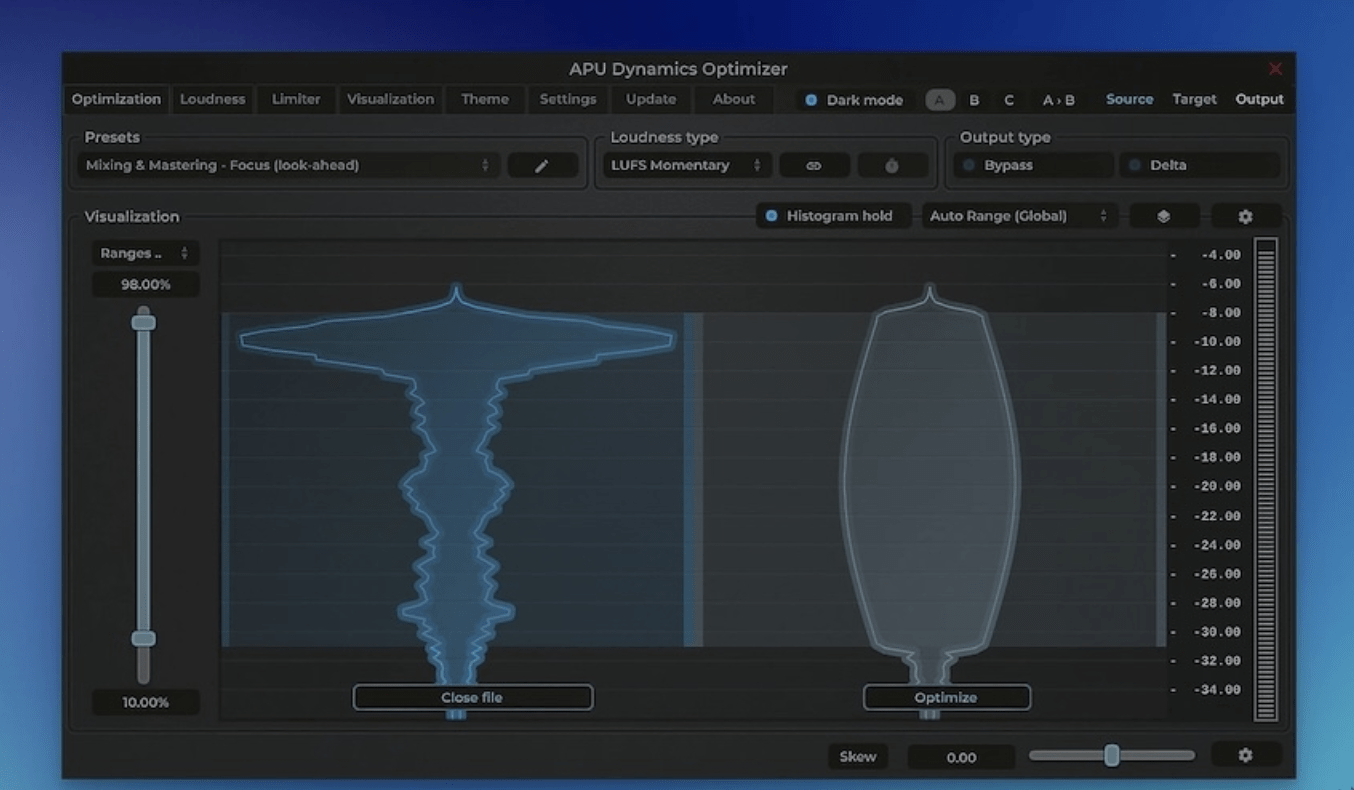The height and width of the screenshot is (790, 1354).
Task: Open the visualization layers icon
Action: pyautogui.click(x=1164, y=215)
